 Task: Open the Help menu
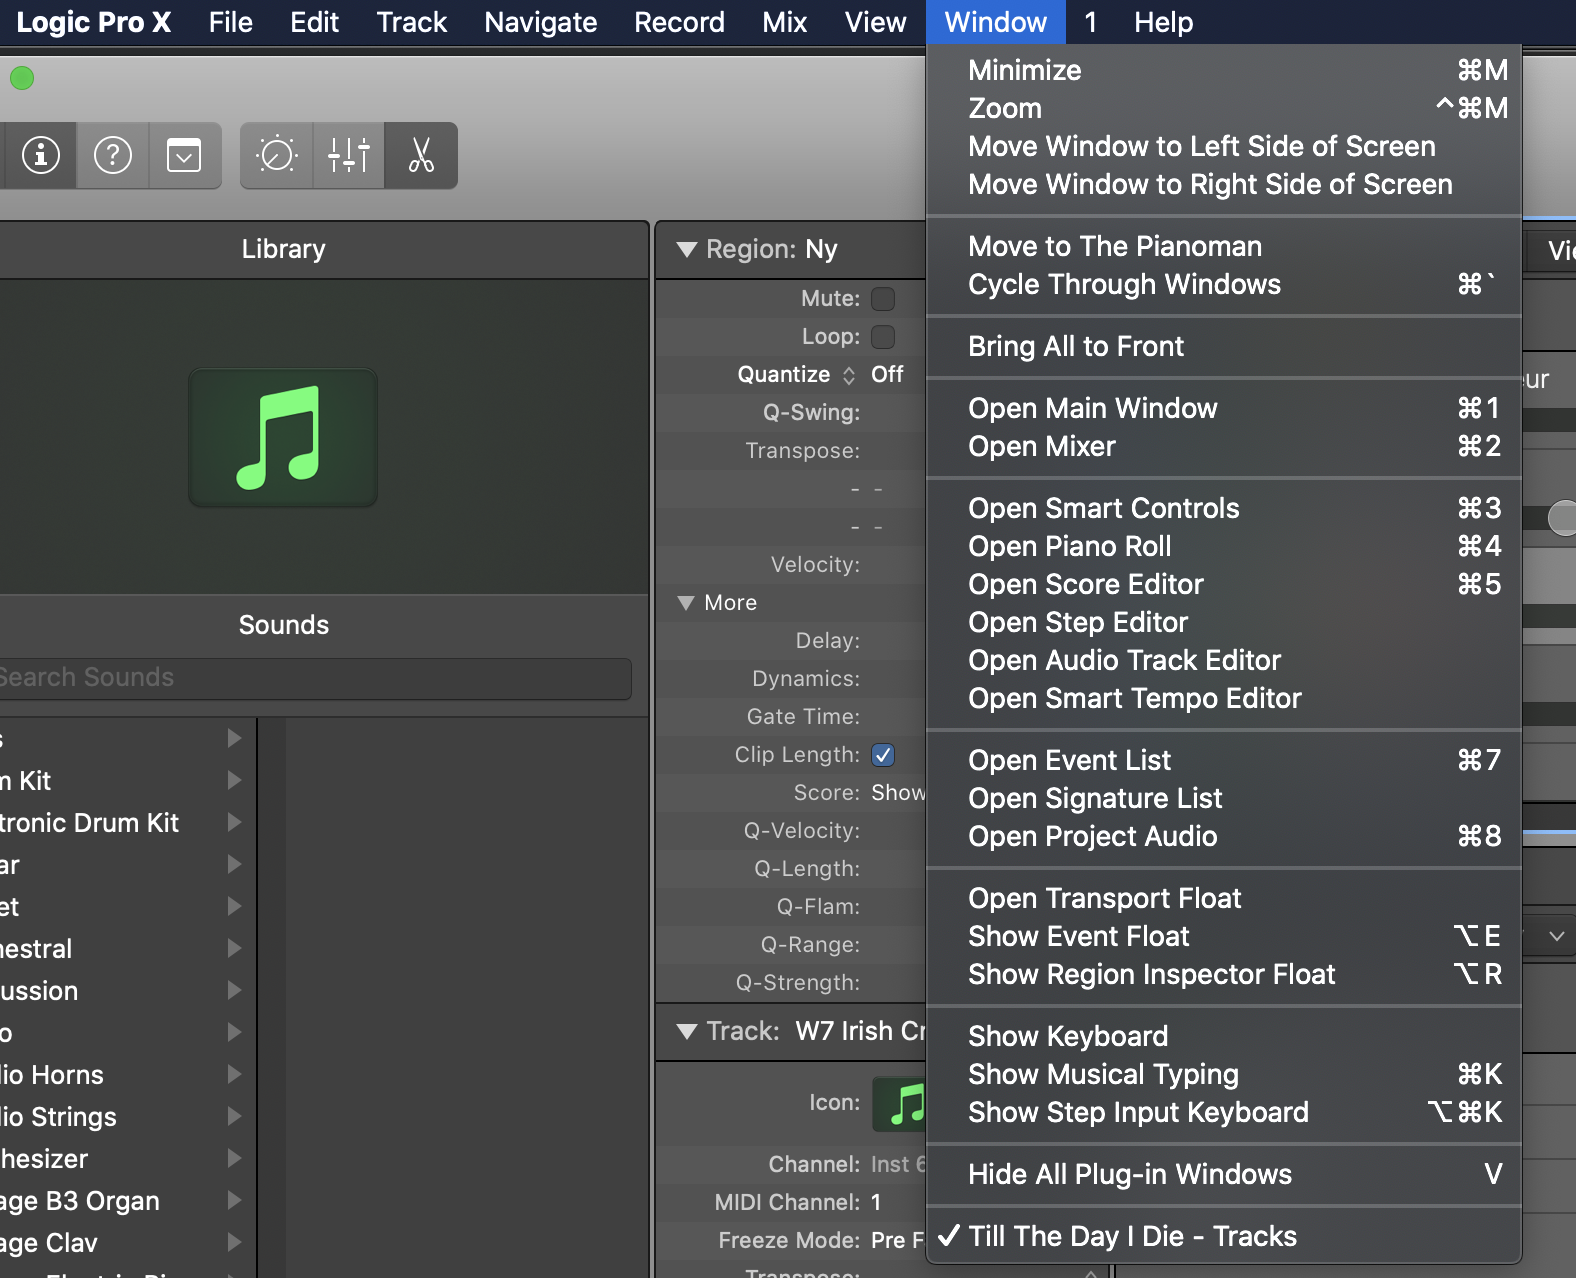1164,22
